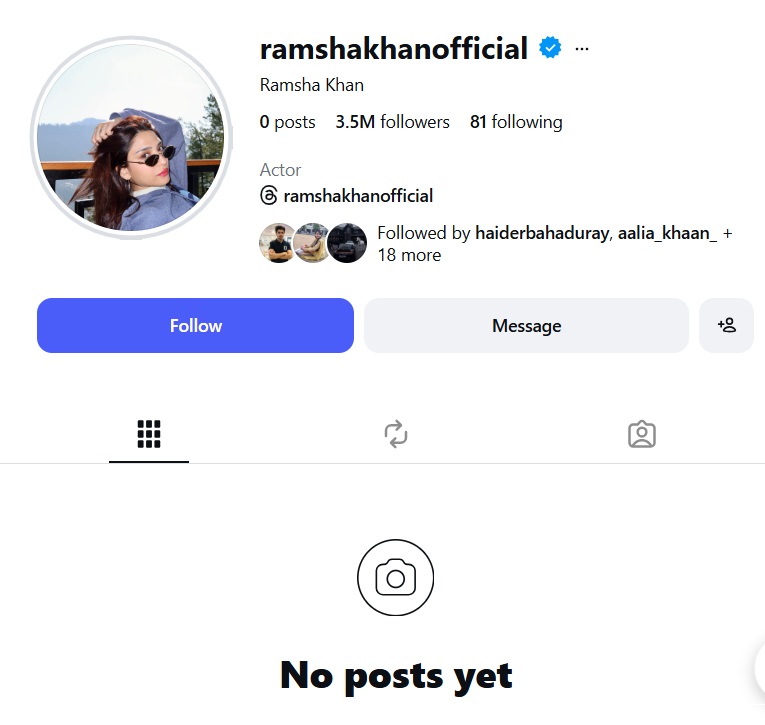The height and width of the screenshot is (725, 765).
Task: Open the Threads icon next to ramshakhanofficial
Action: point(268,195)
